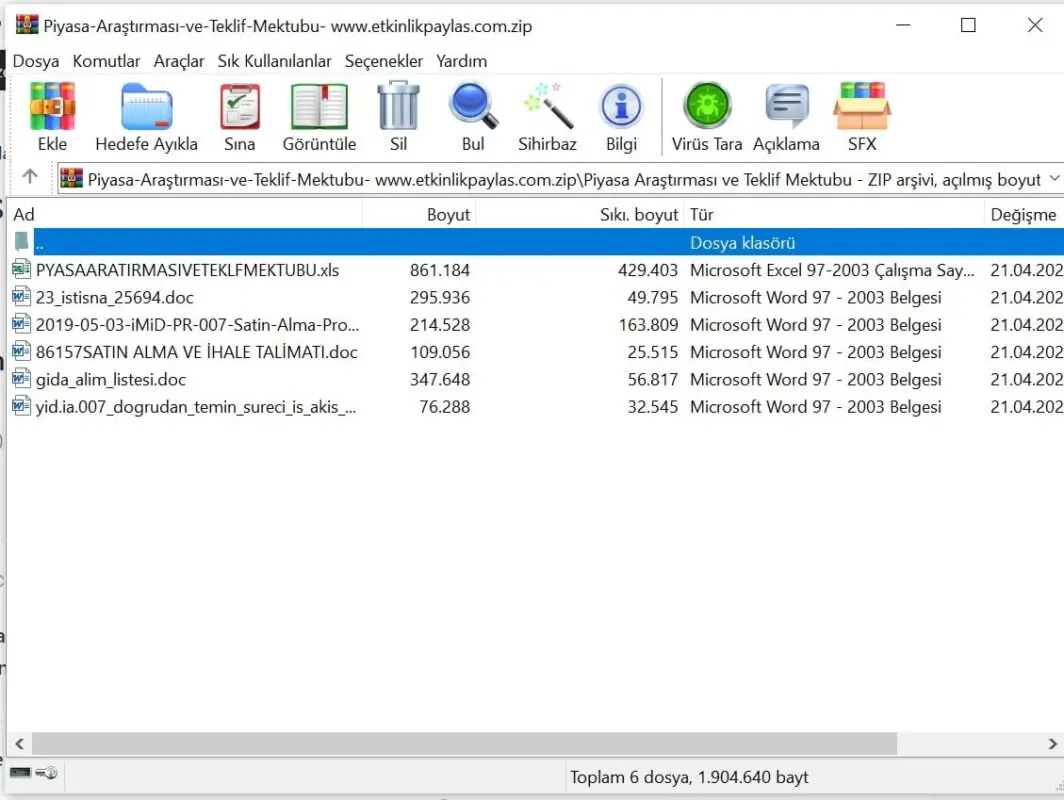This screenshot has width=1064, height=800.
Task: Start the Virüs Tara scan tool
Action: tap(707, 106)
